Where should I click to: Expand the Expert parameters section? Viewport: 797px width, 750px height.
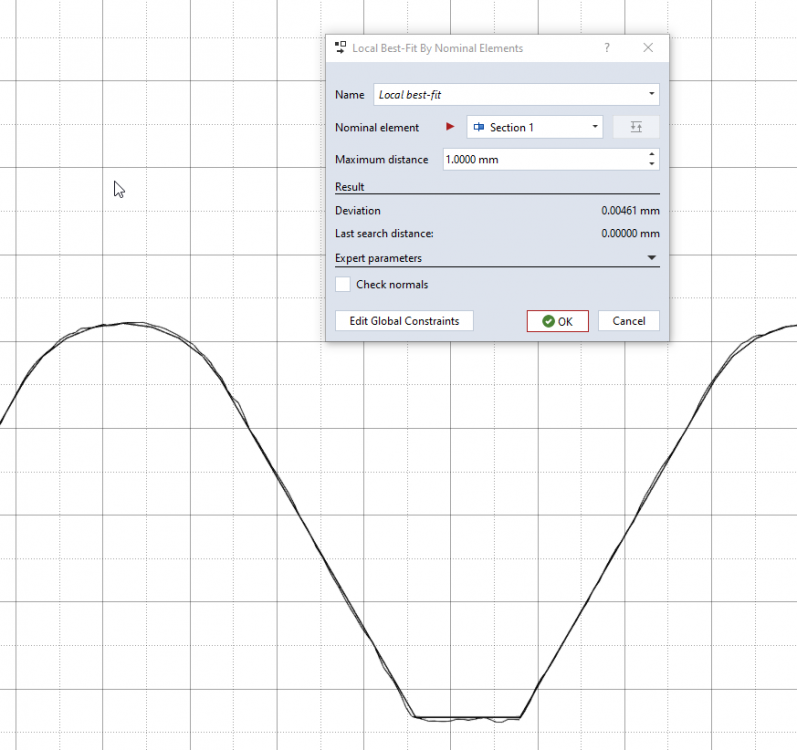point(652,258)
